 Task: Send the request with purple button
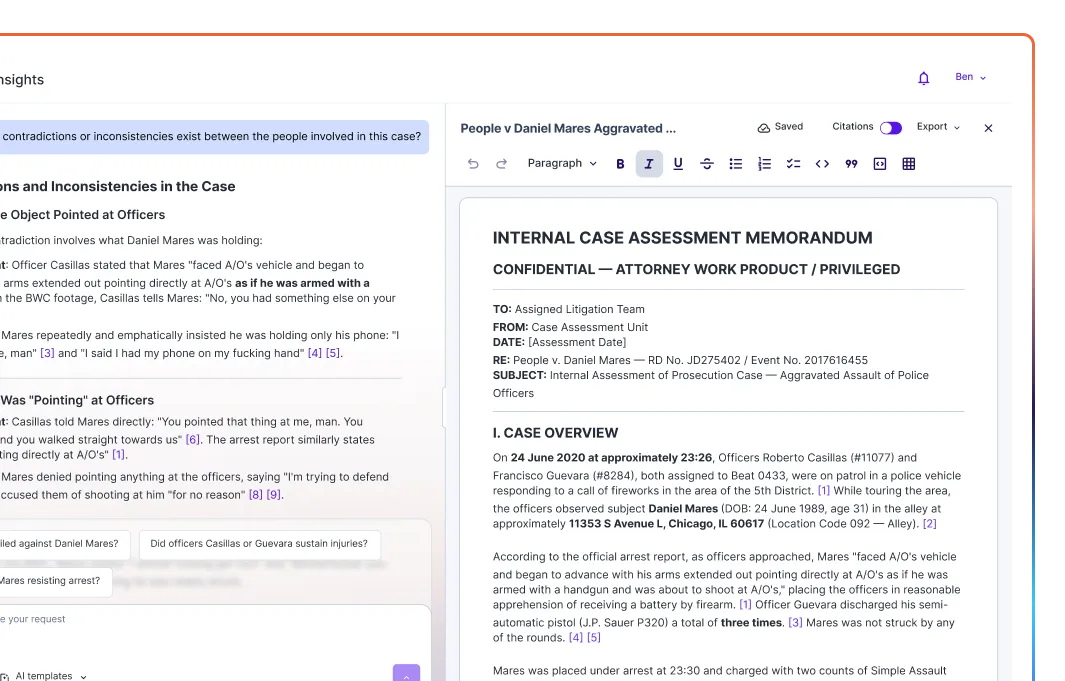[x=406, y=674]
